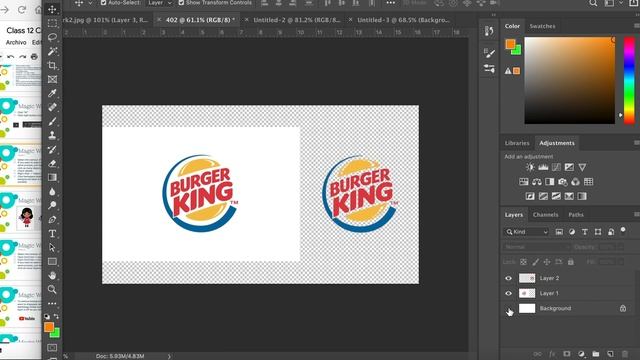The height and width of the screenshot is (360, 640).
Task: Switch to the Paths tab
Action: pos(576,215)
